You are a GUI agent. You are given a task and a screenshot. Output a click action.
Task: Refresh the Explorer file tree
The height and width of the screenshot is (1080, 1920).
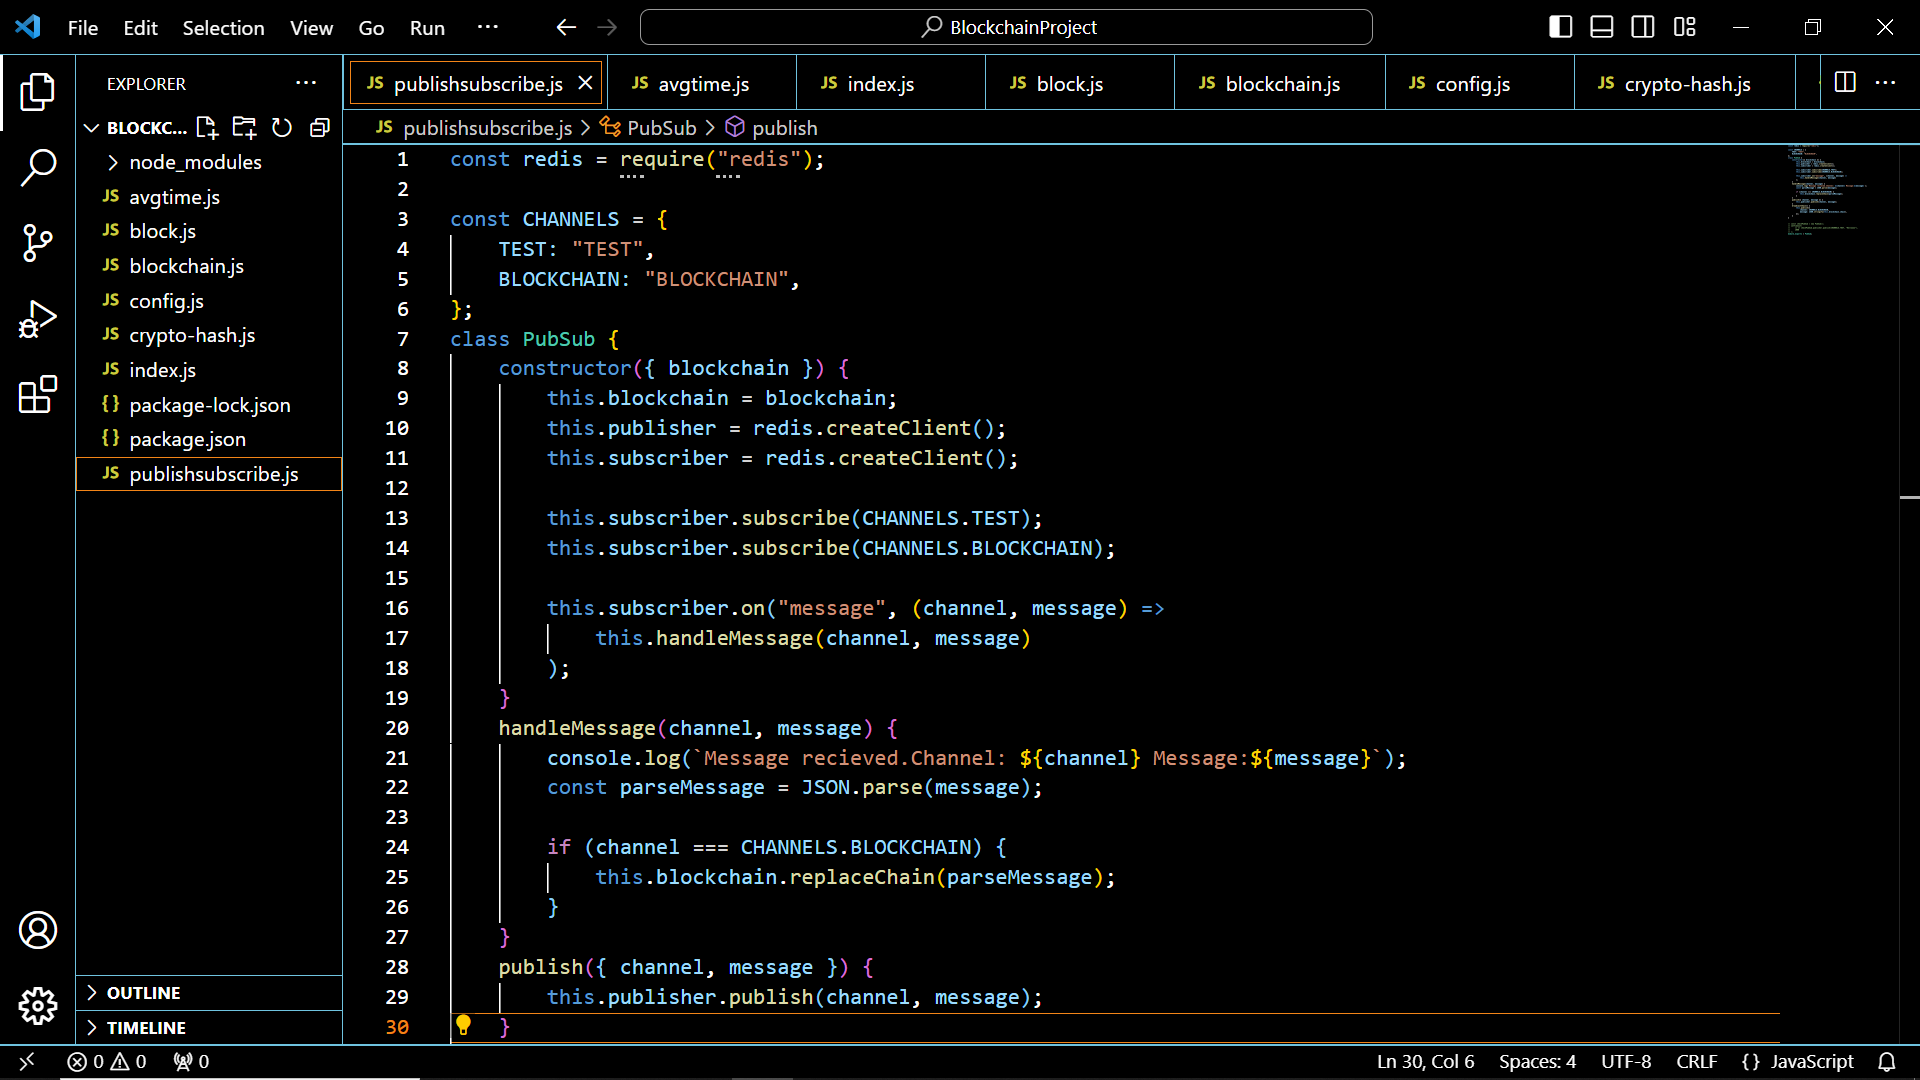[x=282, y=128]
